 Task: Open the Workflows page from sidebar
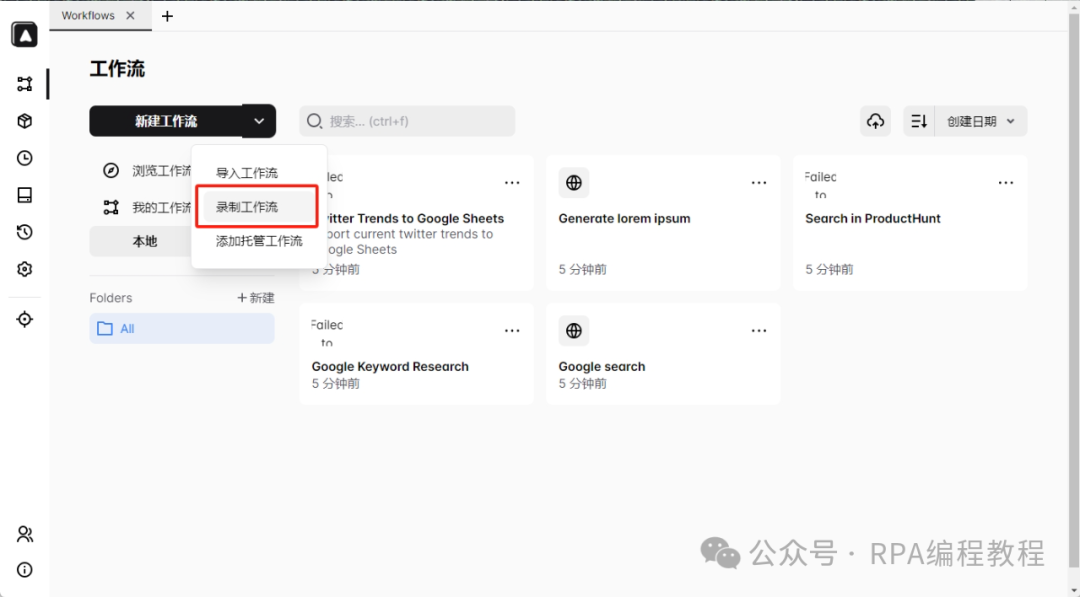click(x=25, y=84)
